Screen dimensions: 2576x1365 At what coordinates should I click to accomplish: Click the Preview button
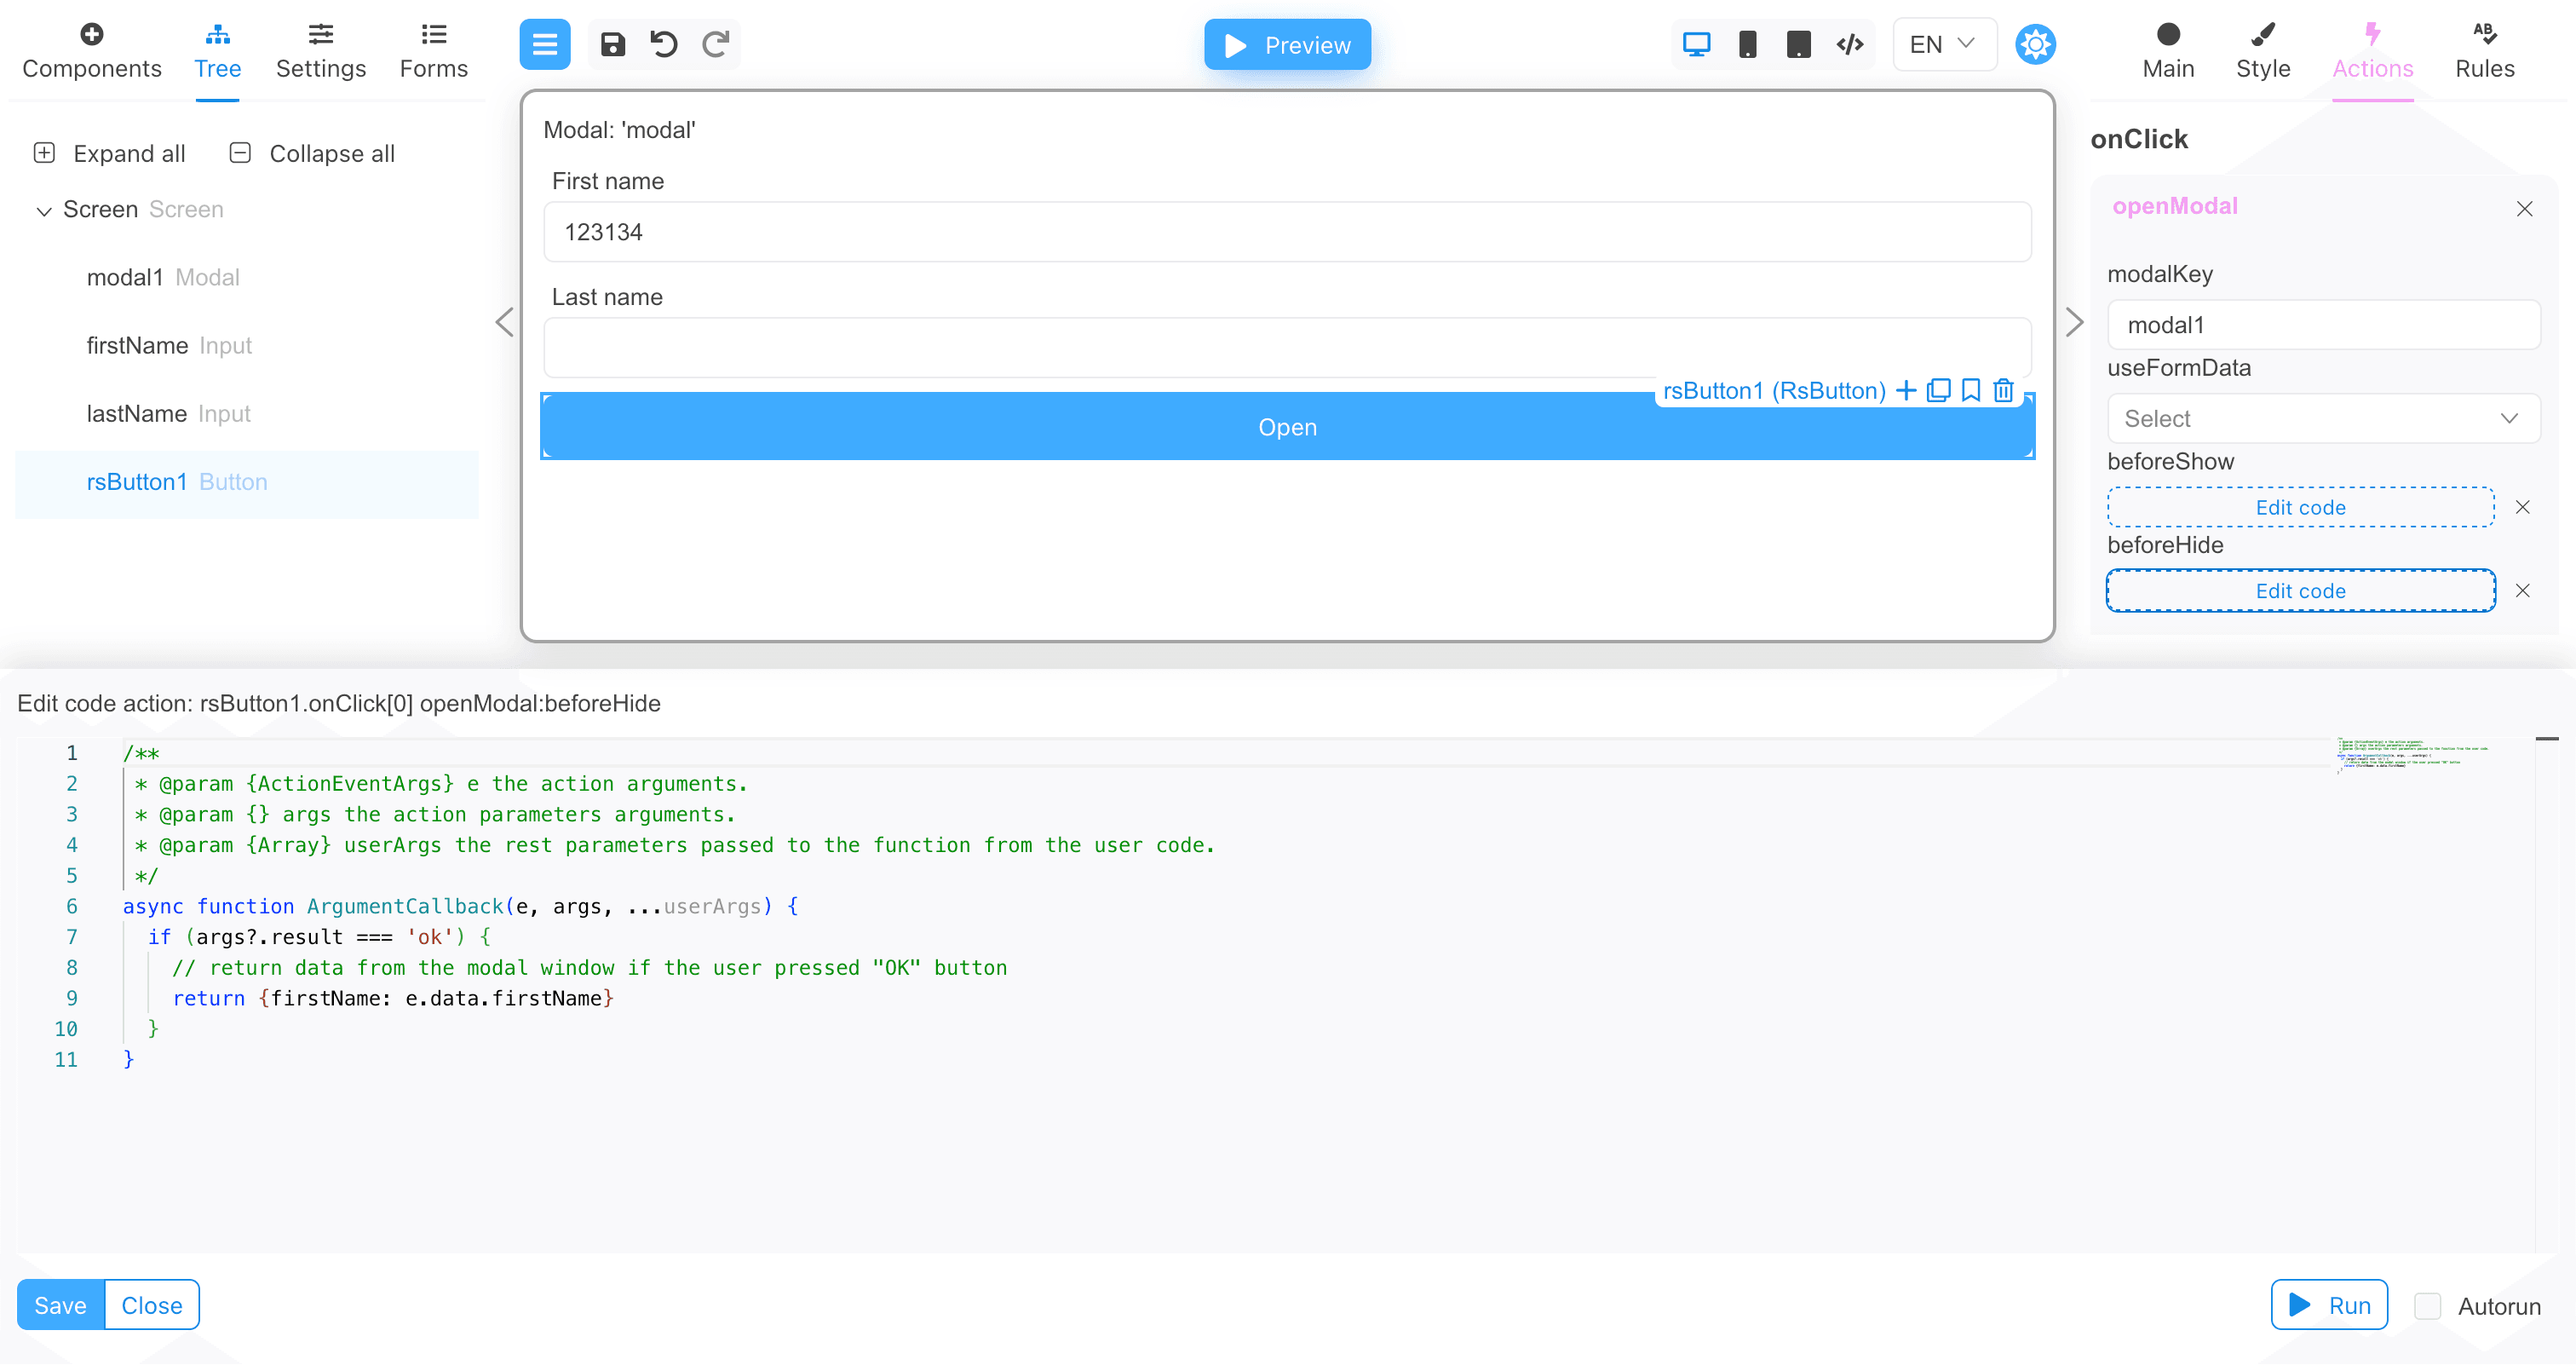click(x=1287, y=44)
